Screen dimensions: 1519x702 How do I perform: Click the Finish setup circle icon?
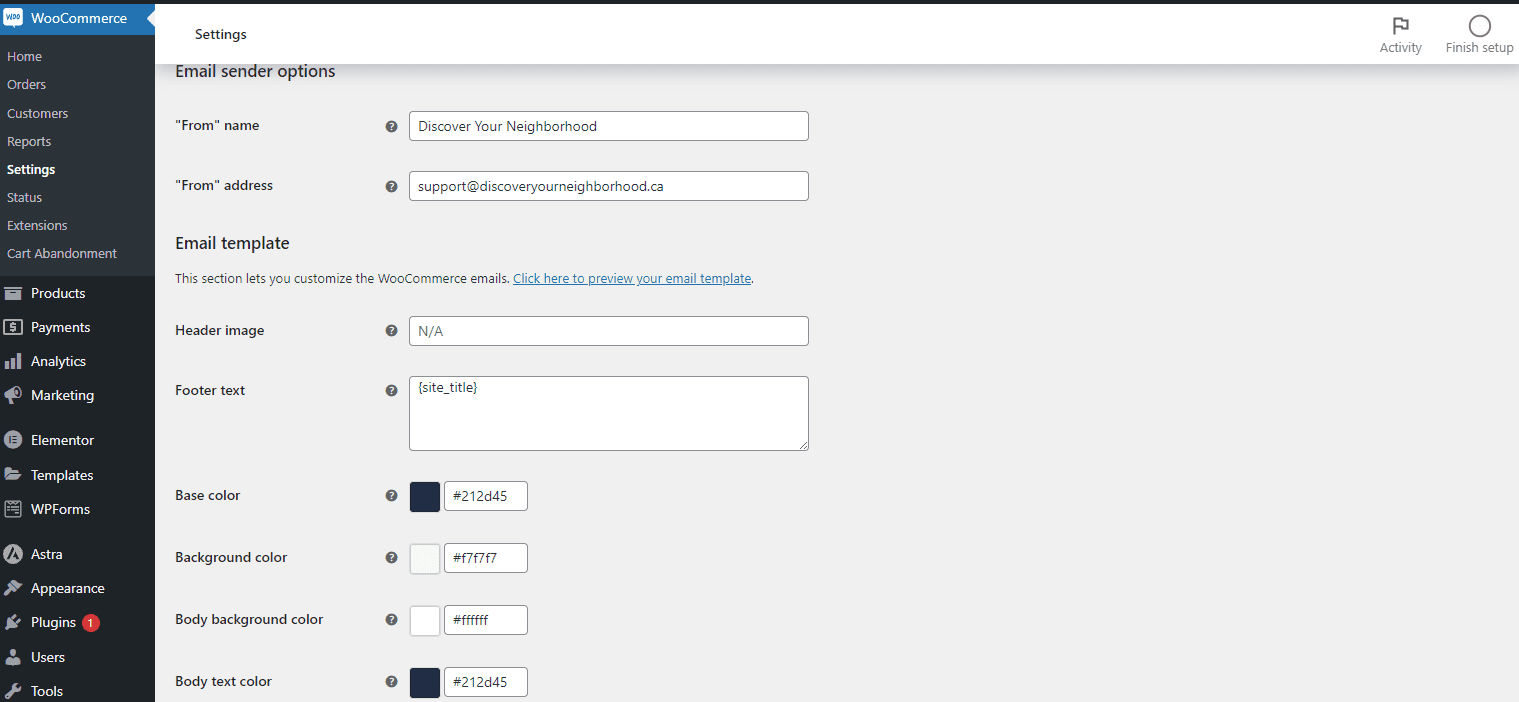[1479, 27]
